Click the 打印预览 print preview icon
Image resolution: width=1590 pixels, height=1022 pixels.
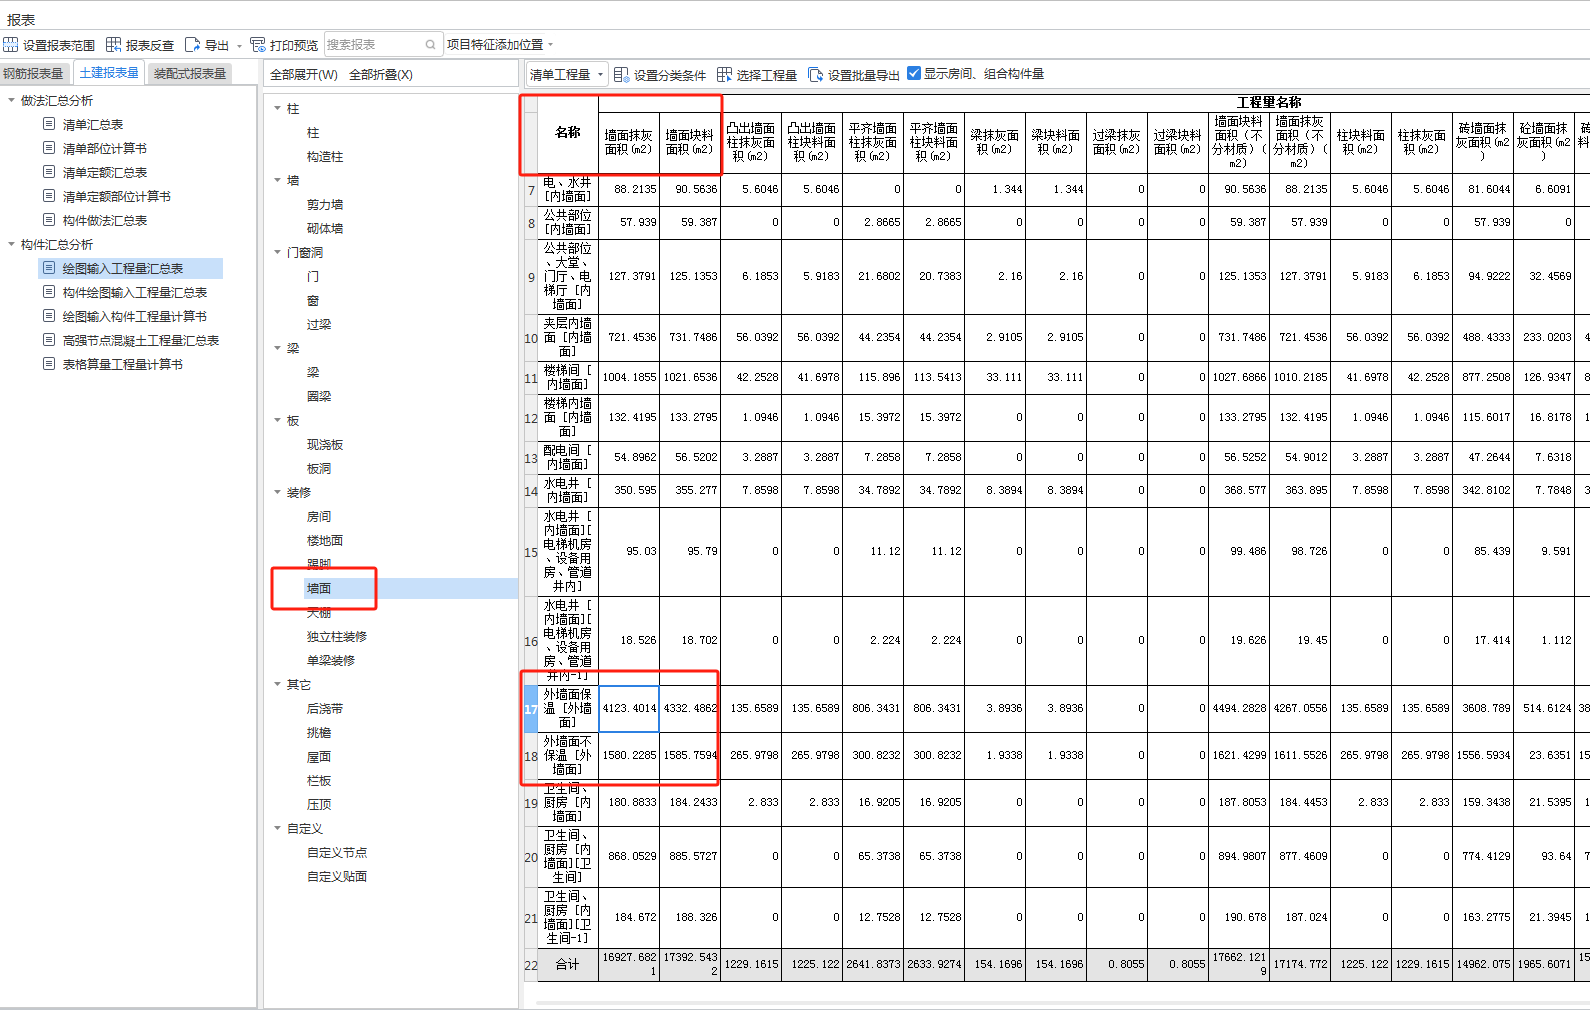(x=257, y=45)
